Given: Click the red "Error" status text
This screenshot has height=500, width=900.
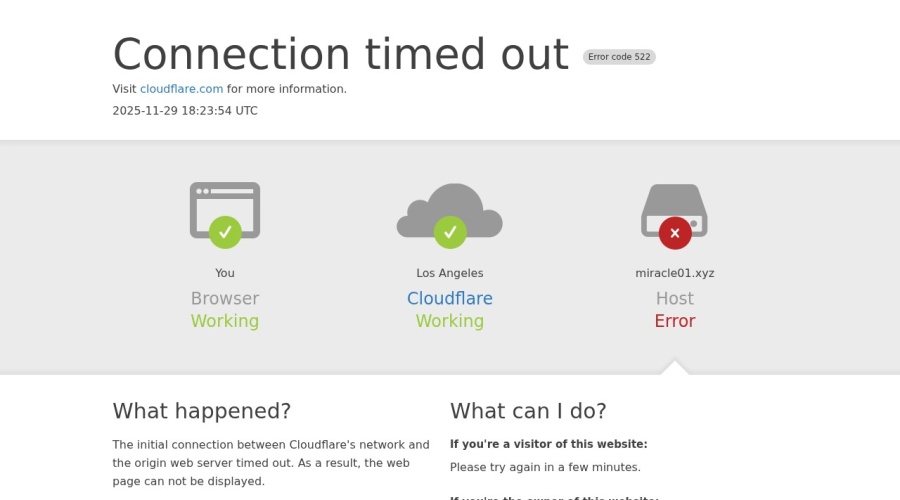Looking at the screenshot, I should tap(675, 321).
